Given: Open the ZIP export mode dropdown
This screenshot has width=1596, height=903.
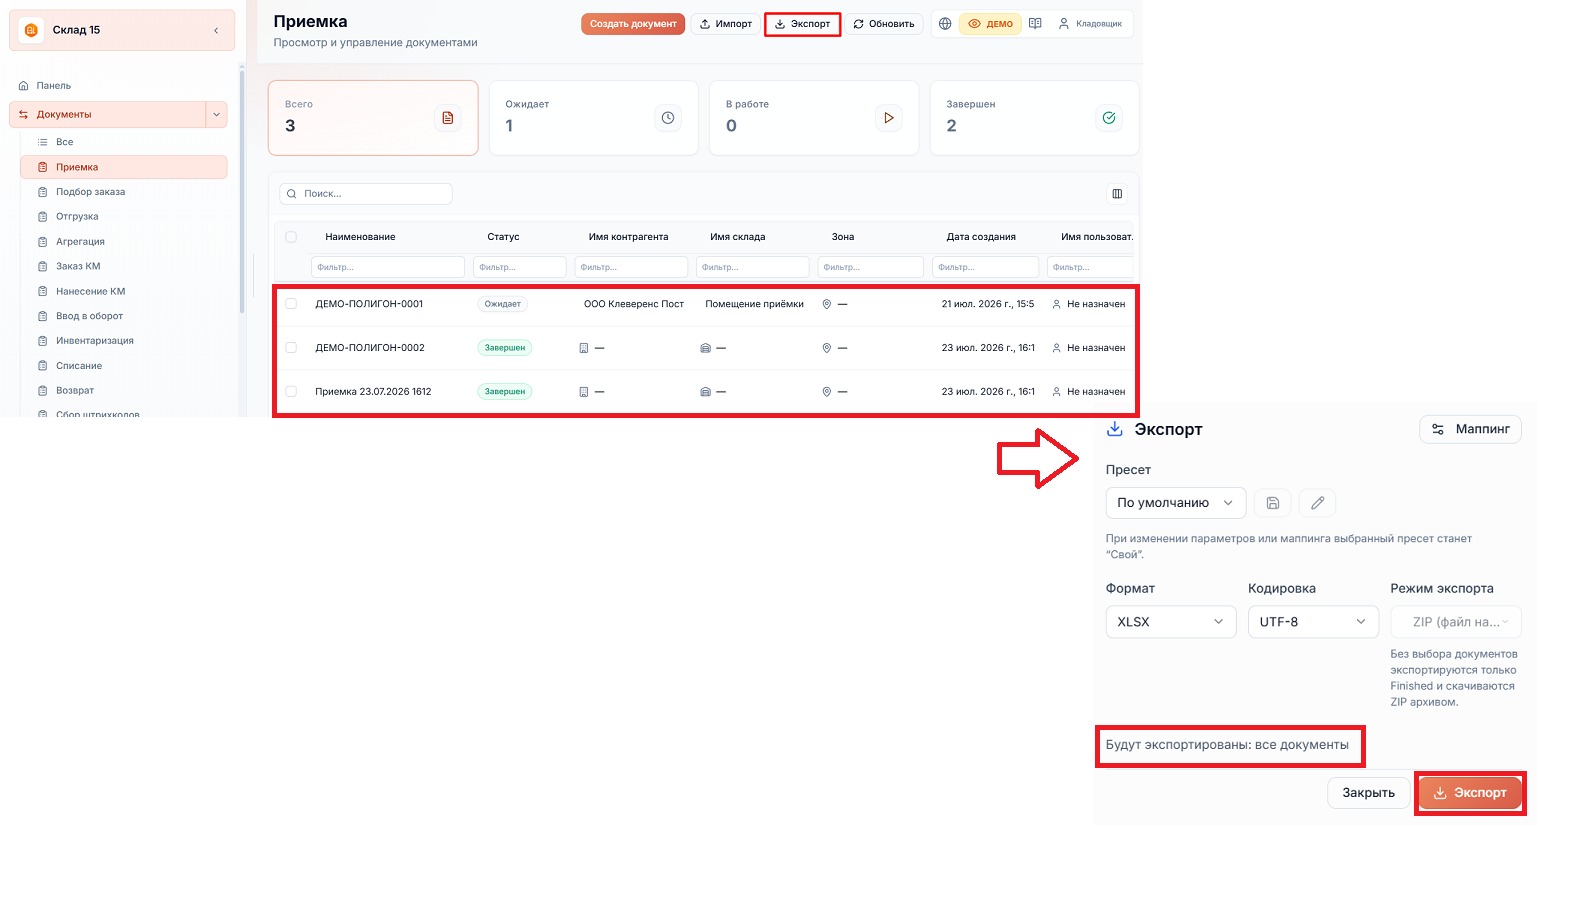Looking at the screenshot, I should [x=1456, y=622].
